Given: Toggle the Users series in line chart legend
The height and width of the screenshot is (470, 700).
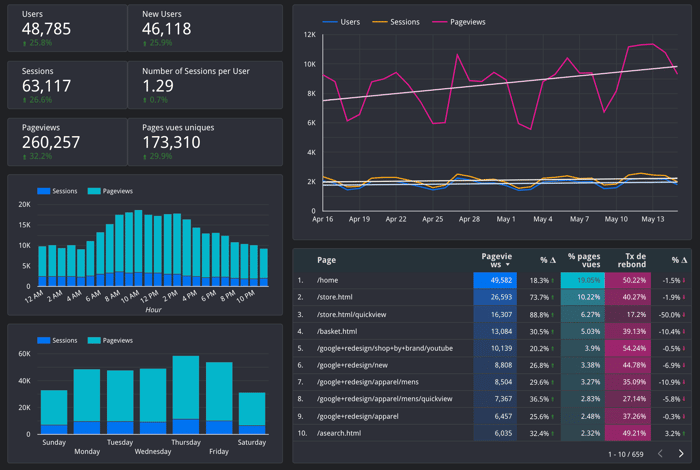Looking at the screenshot, I should click(x=341, y=22).
